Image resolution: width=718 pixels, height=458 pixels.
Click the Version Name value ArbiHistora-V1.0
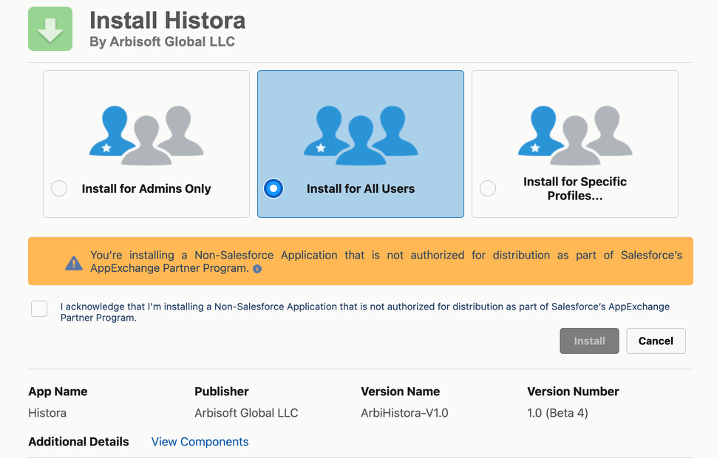[x=404, y=413]
